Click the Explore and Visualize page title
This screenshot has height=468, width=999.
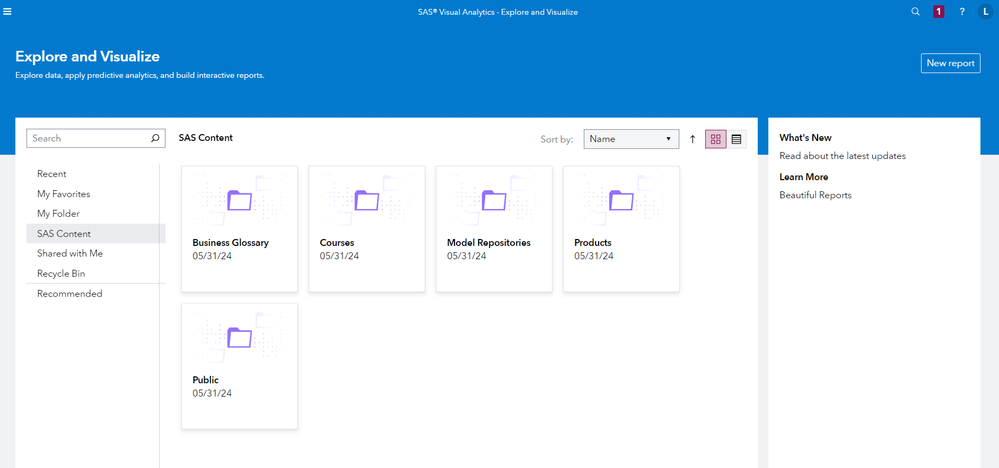pos(87,57)
